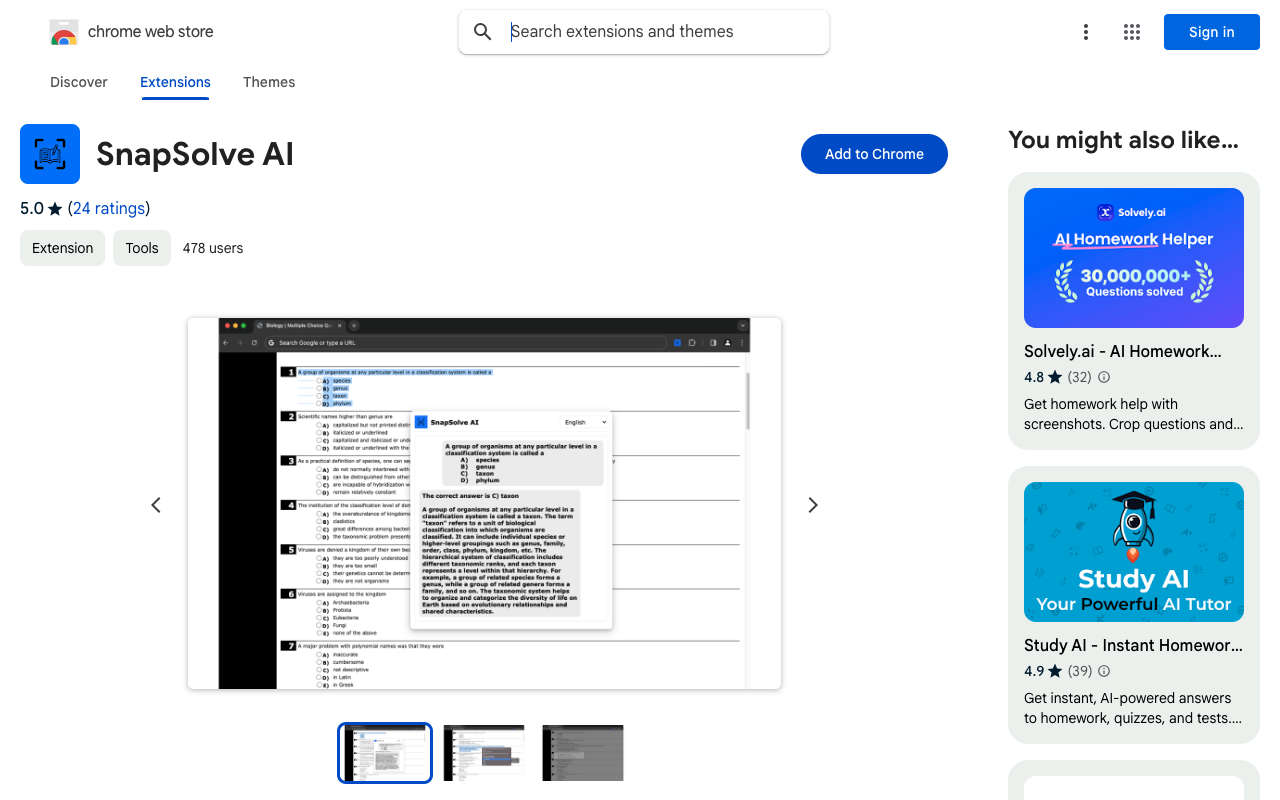
Task: Show the previous screenshot with left arrow
Action: click(x=156, y=505)
